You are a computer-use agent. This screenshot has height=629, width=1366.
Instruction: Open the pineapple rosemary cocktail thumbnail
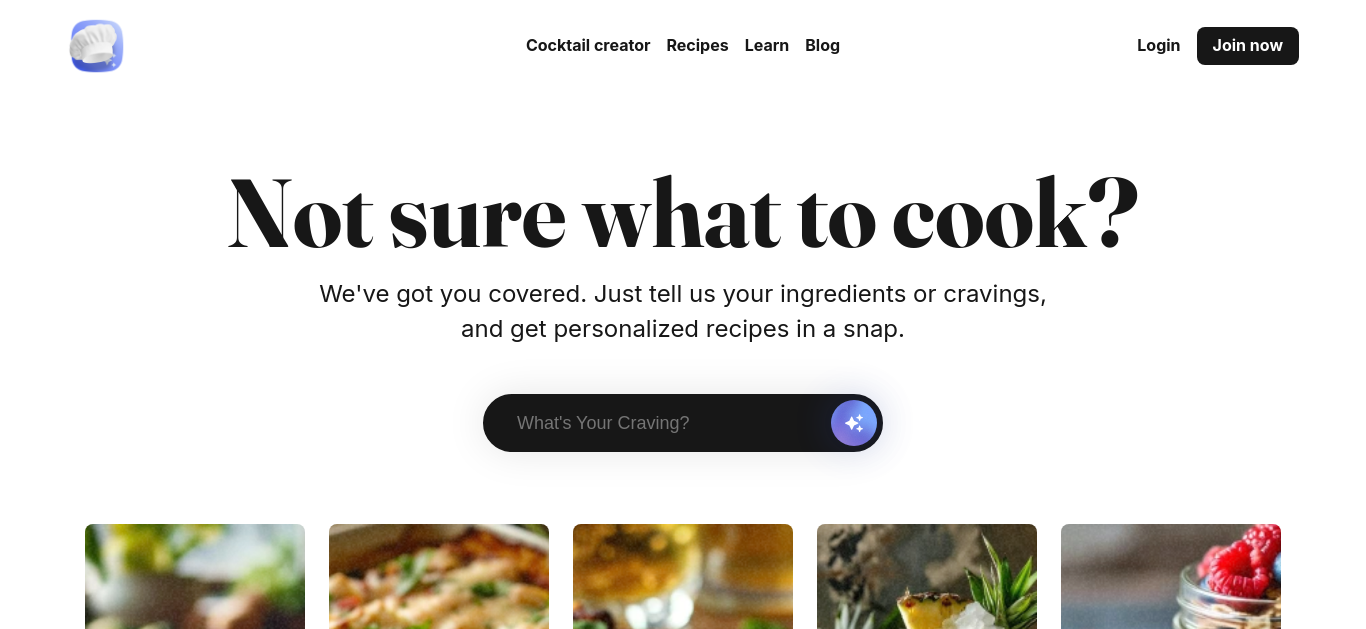click(927, 576)
